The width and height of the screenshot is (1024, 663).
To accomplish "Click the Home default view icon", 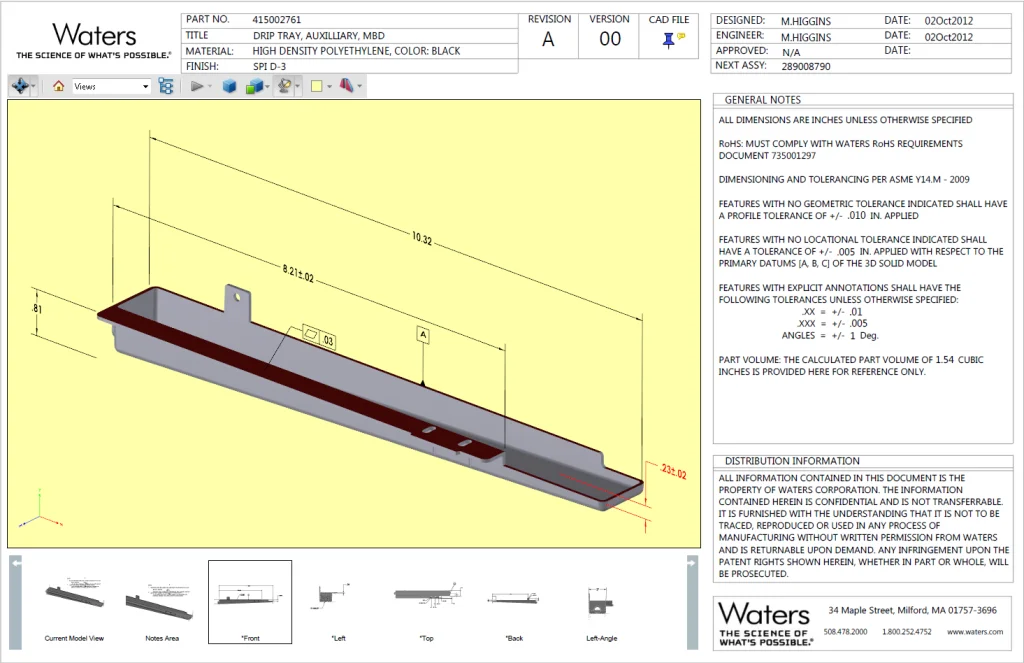I will point(58,87).
